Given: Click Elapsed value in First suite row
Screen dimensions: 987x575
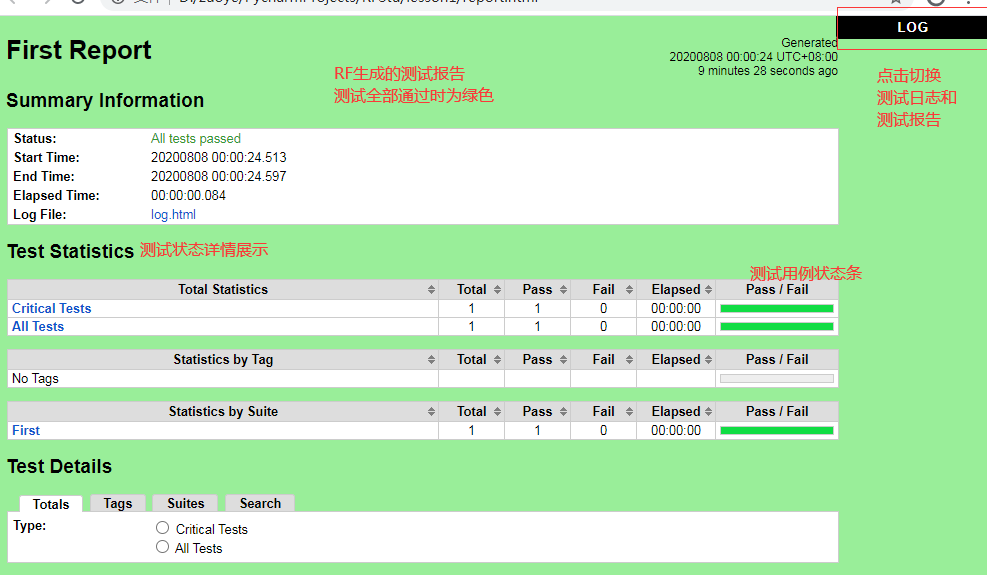Looking at the screenshot, I should pos(675,430).
